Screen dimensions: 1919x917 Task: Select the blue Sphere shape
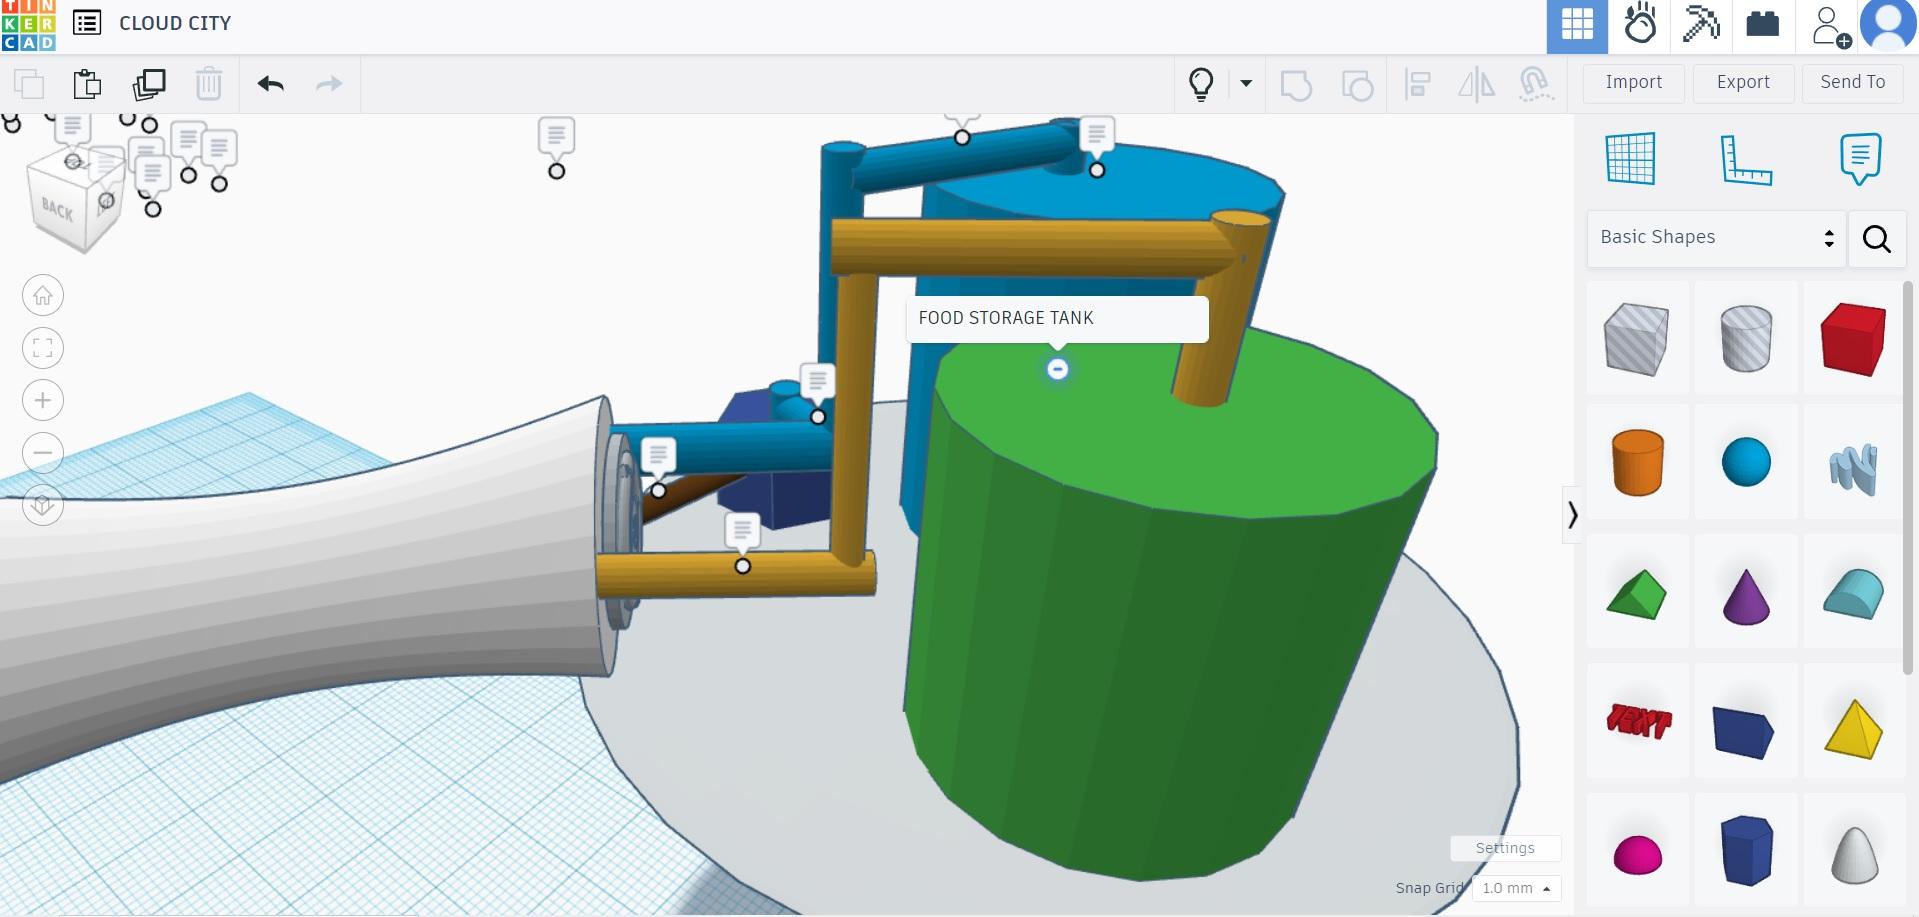click(1746, 462)
